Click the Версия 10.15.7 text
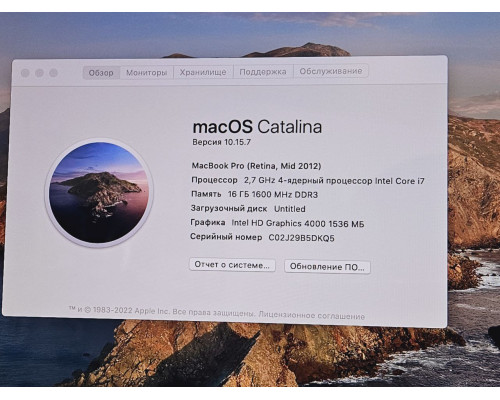The width and height of the screenshot is (500, 400). click(221, 142)
